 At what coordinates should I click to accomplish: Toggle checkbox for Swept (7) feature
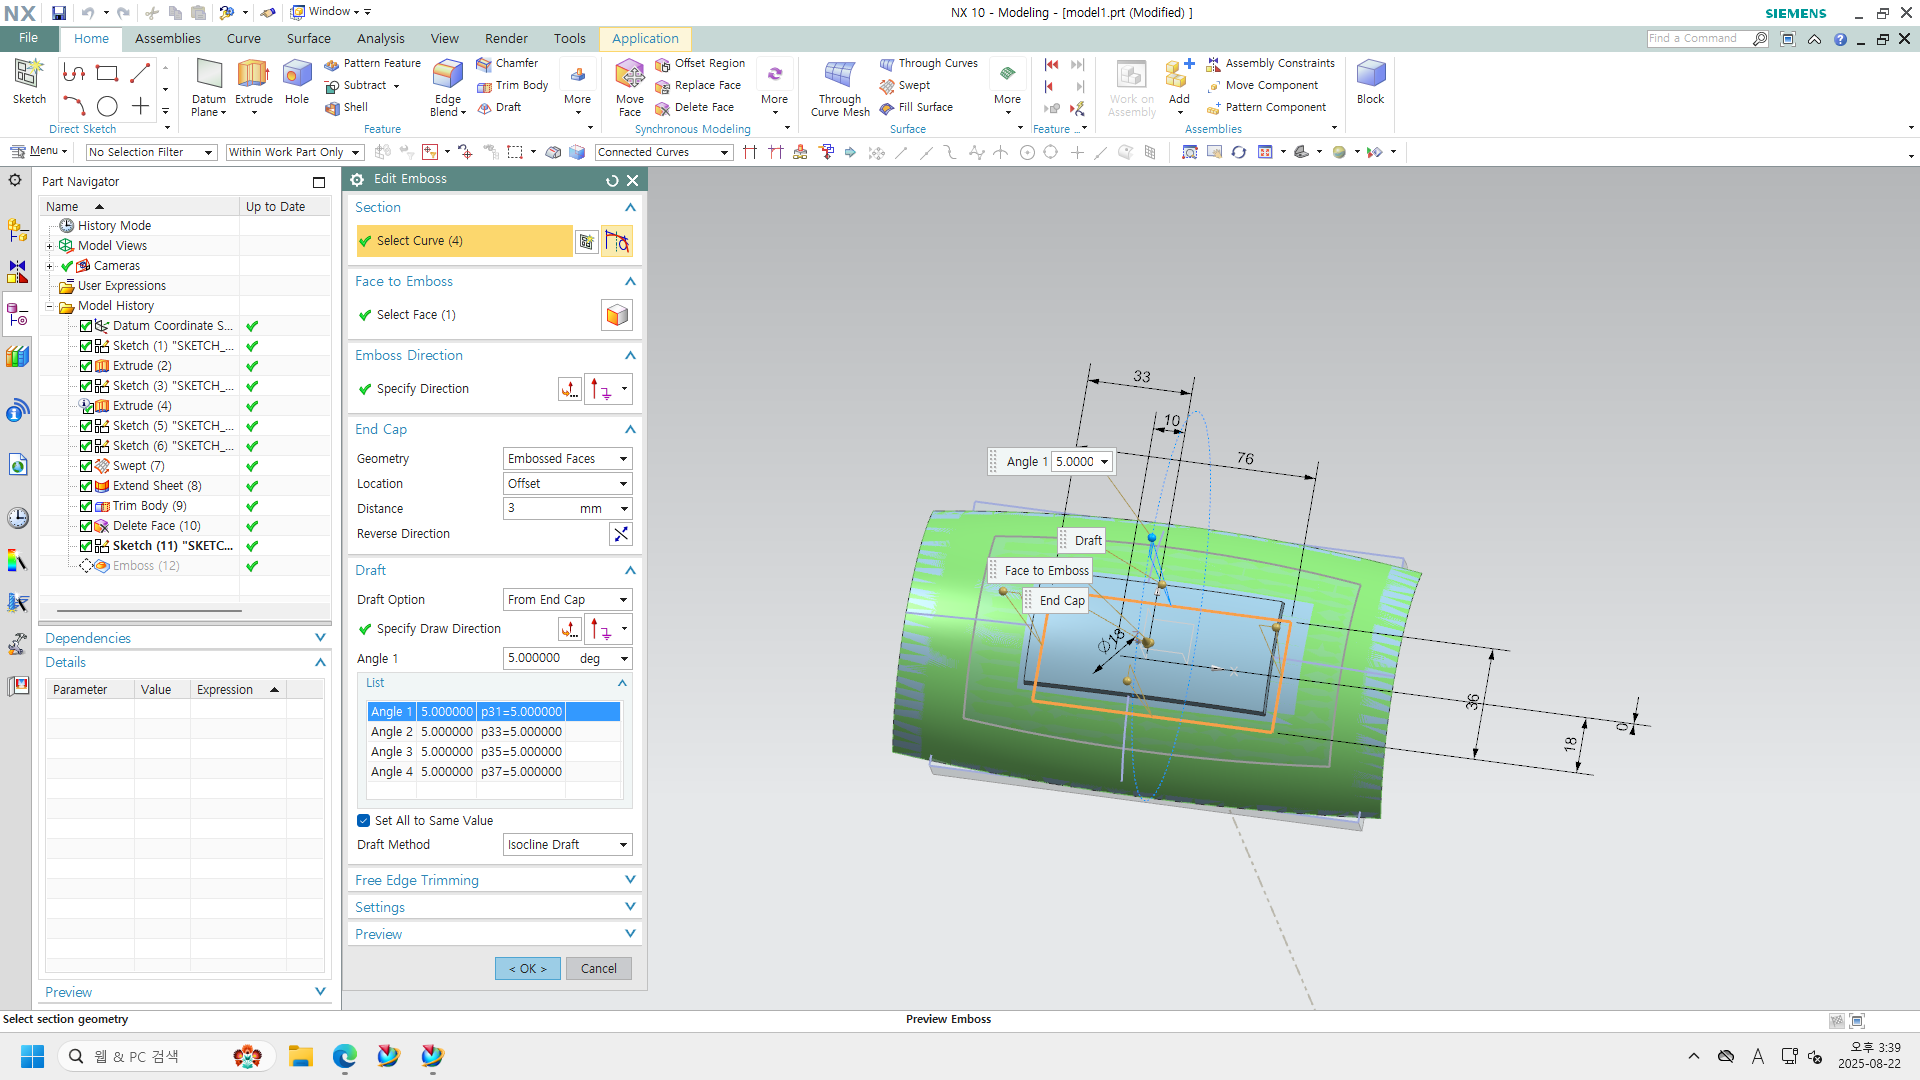86,466
